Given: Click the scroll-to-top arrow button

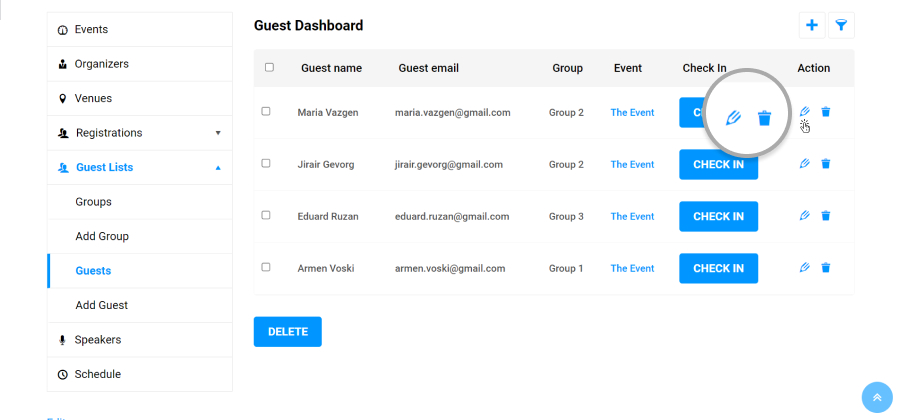Looking at the screenshot, I should click(877, 397).
